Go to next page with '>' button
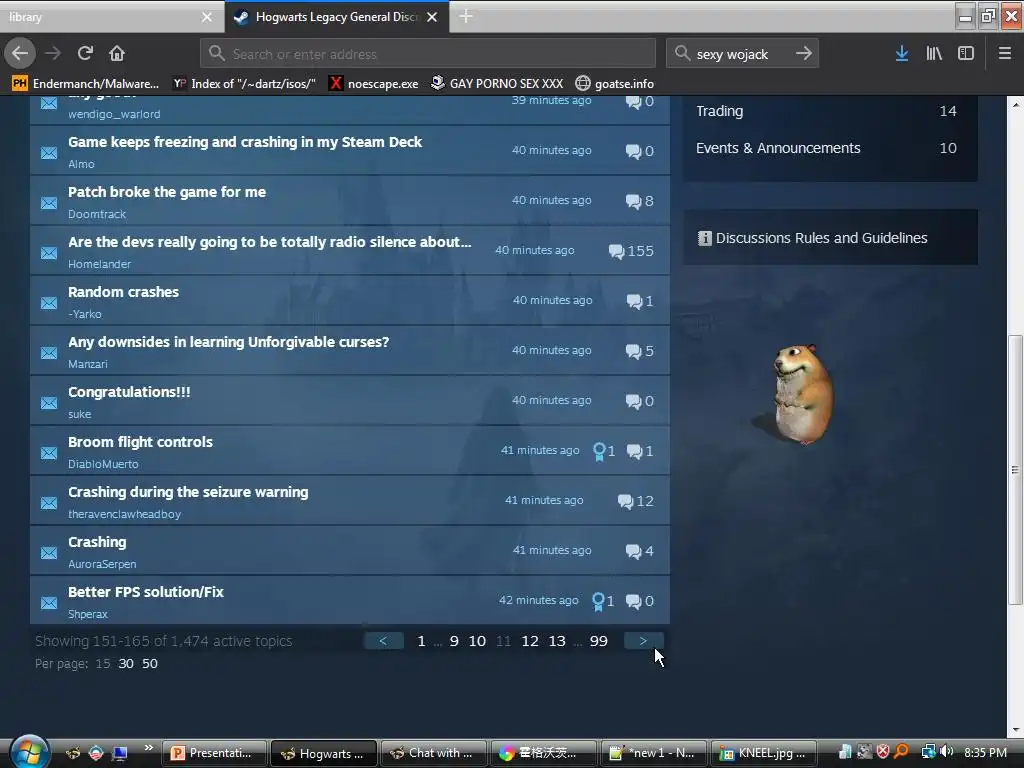 (643, 641)
